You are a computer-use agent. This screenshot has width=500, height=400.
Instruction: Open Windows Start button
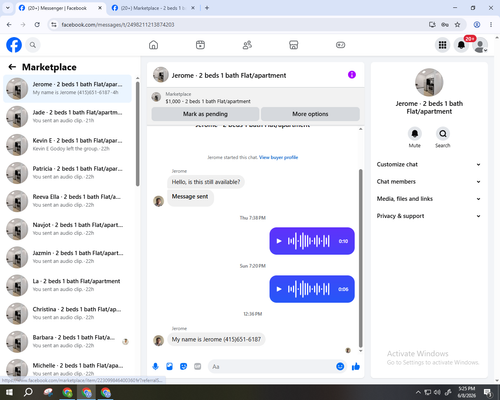9,392
